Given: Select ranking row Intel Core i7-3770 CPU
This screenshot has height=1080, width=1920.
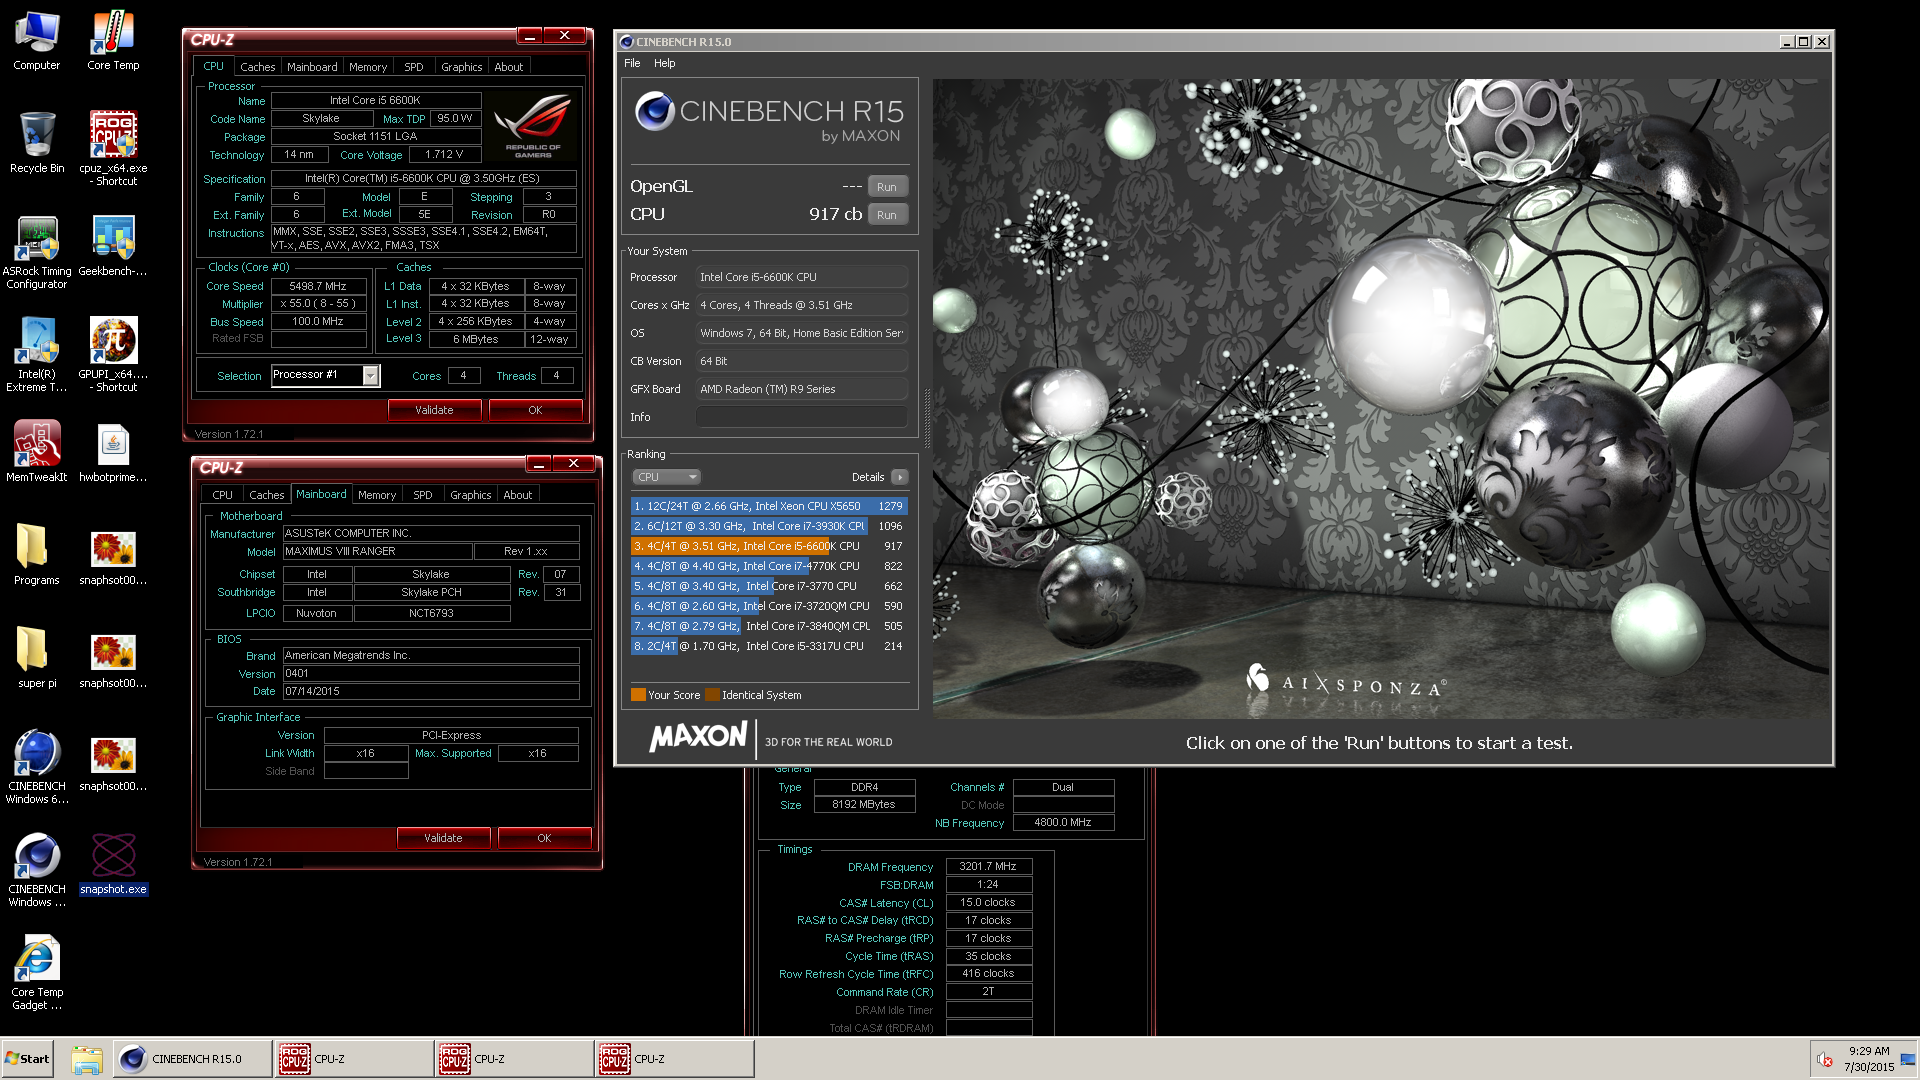Looking at the screenshot, I should tap(769, 586).
